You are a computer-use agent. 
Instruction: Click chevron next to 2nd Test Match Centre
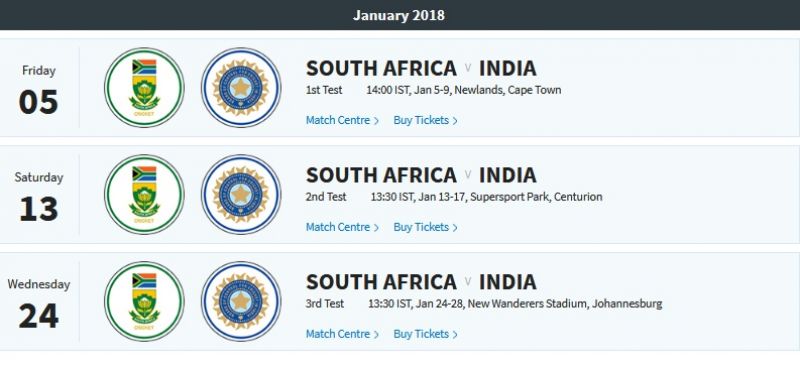point(376,228)
